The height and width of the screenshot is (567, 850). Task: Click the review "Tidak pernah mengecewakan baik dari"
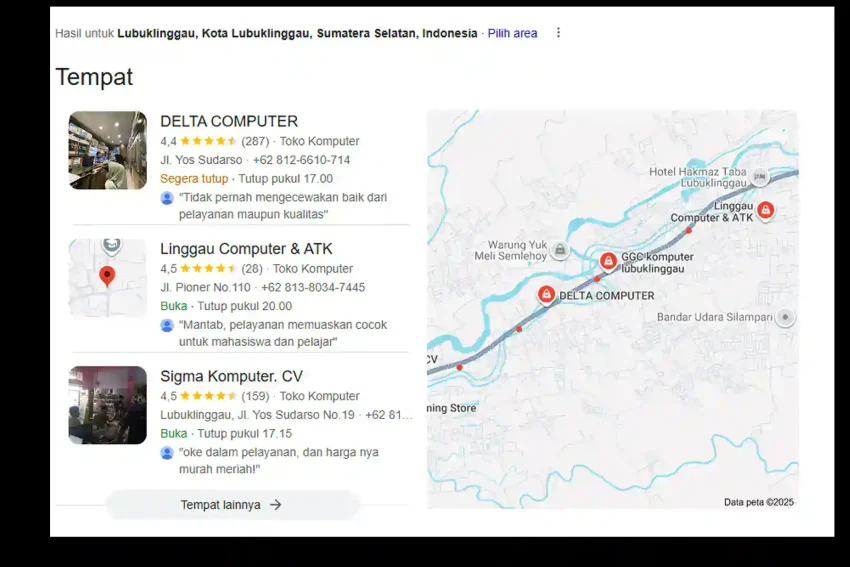pos(283,197)
